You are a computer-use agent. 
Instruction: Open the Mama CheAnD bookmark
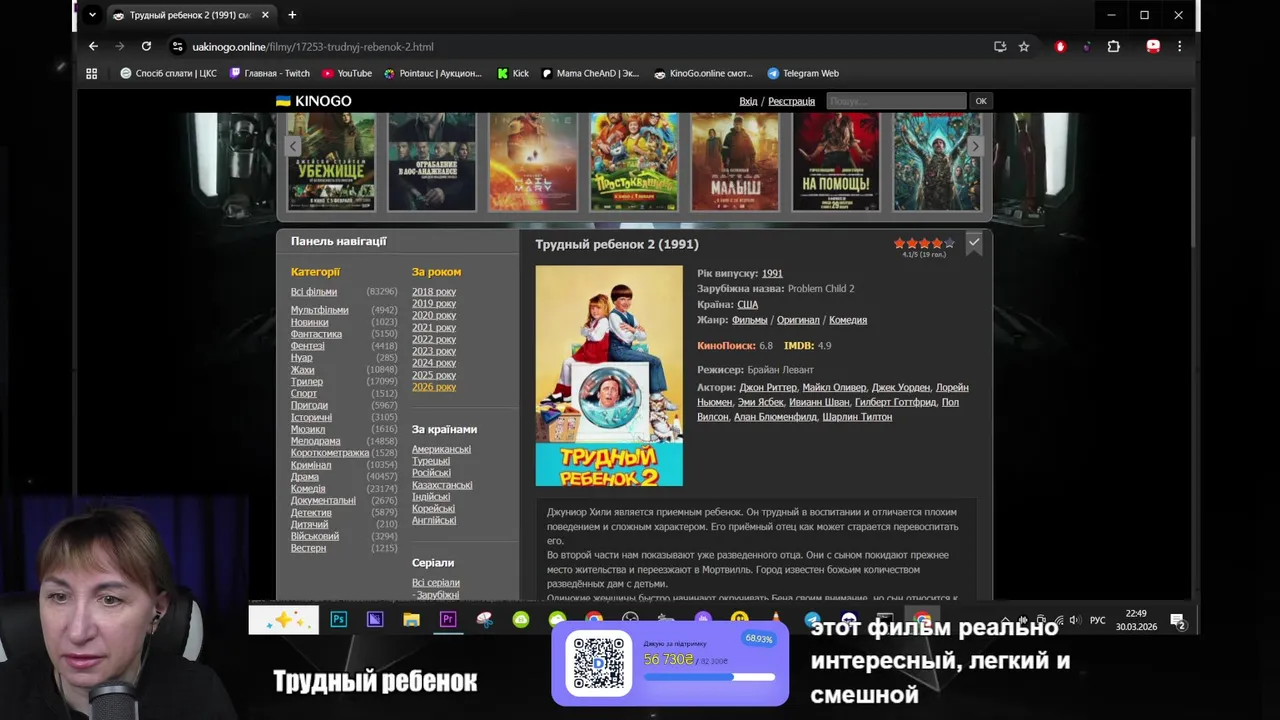pos(590,73)
